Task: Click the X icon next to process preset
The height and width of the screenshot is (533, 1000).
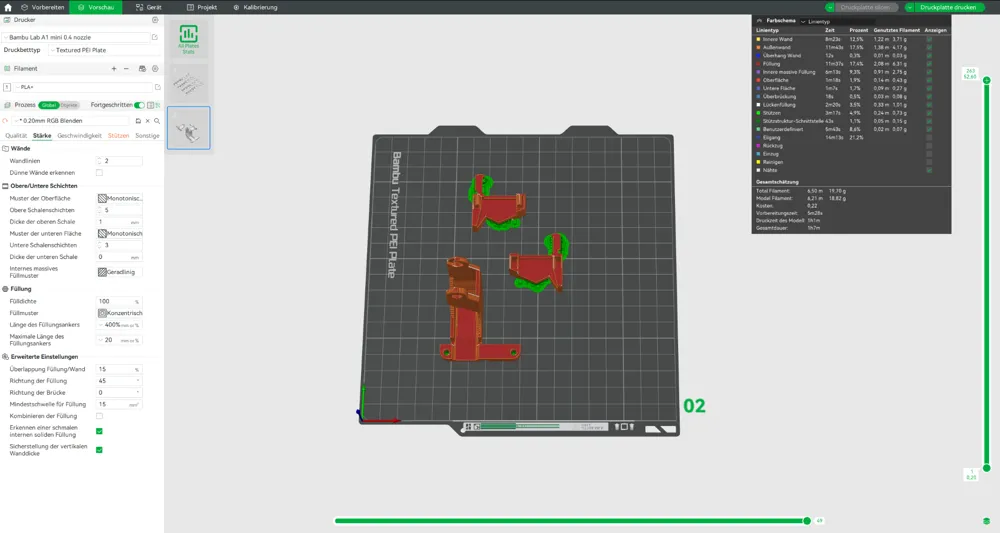Action: point(147,120)
